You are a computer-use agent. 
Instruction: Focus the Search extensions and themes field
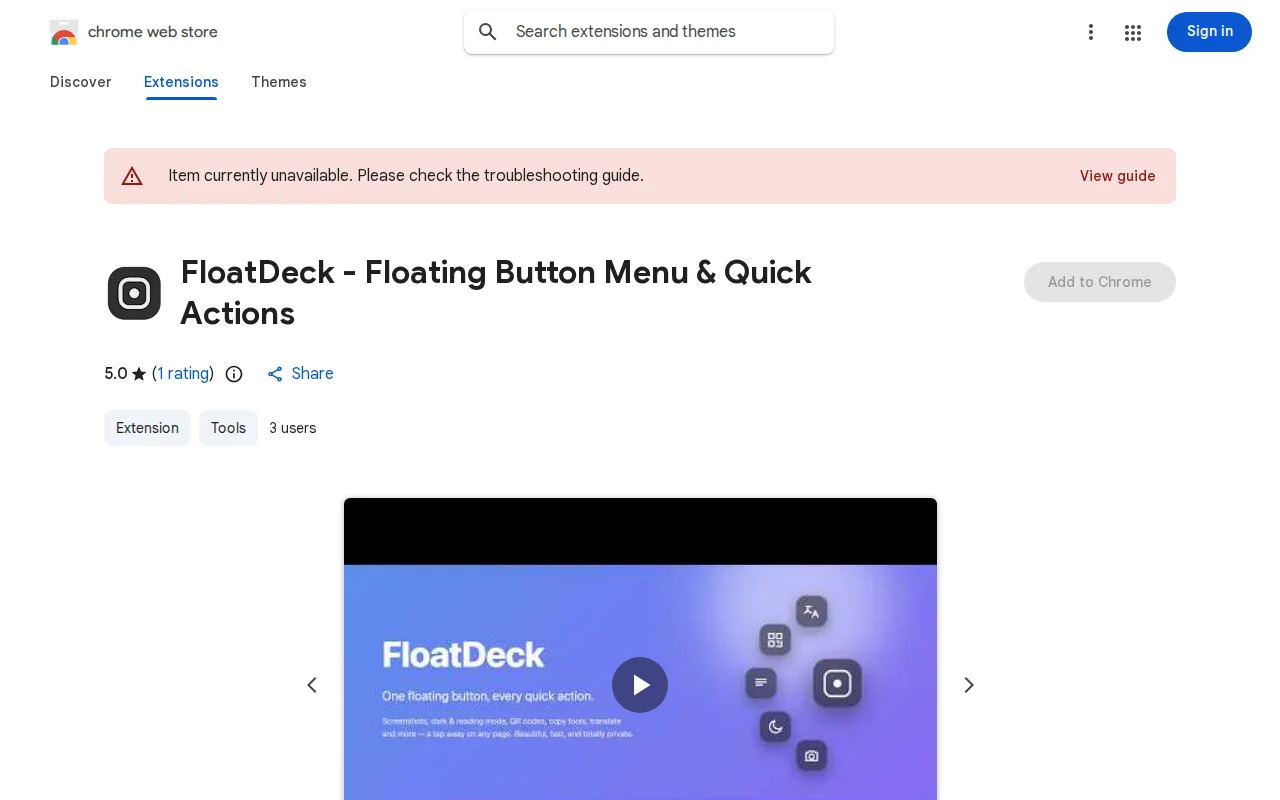coord(649,32)
